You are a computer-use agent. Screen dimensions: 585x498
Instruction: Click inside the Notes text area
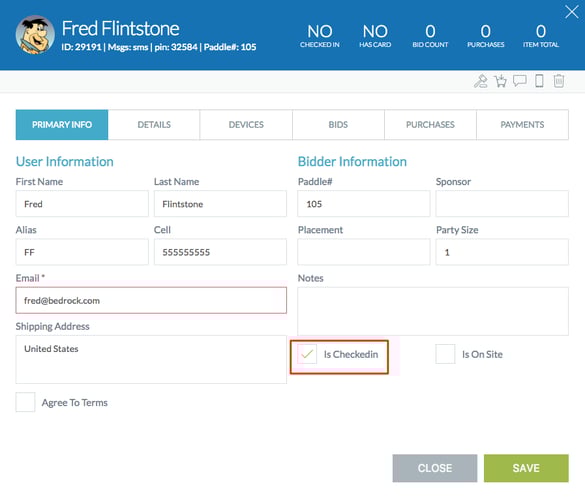tap(433, 311)
